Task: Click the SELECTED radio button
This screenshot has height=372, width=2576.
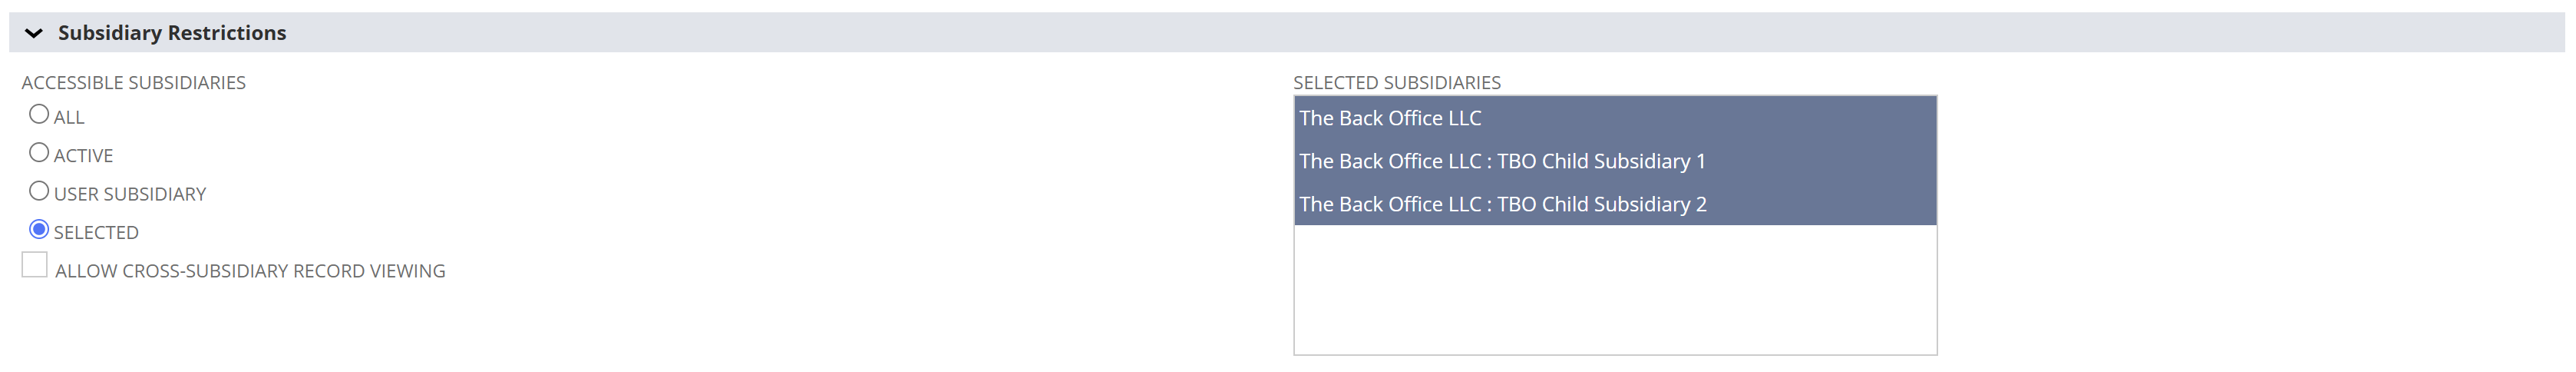Action: tap(39, 230)
